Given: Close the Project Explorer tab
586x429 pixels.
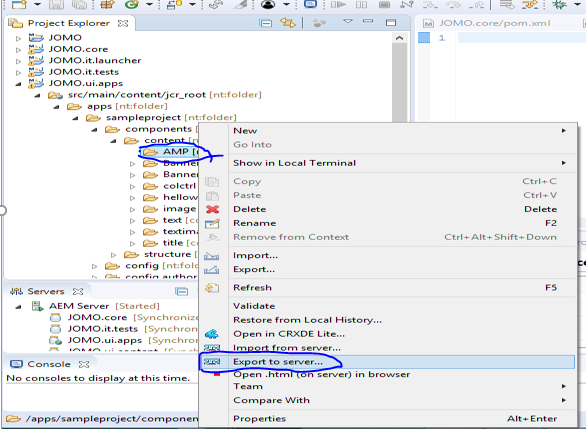Looking at the screenshot, I should coord(123,23).
